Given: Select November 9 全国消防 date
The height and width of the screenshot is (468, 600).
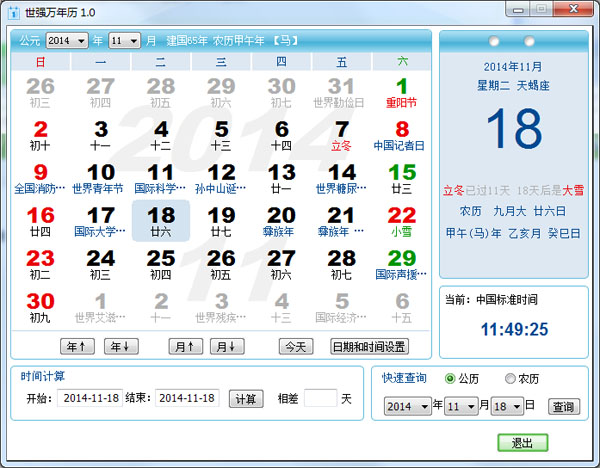Looking at the screenshot, I should (40, 178).
